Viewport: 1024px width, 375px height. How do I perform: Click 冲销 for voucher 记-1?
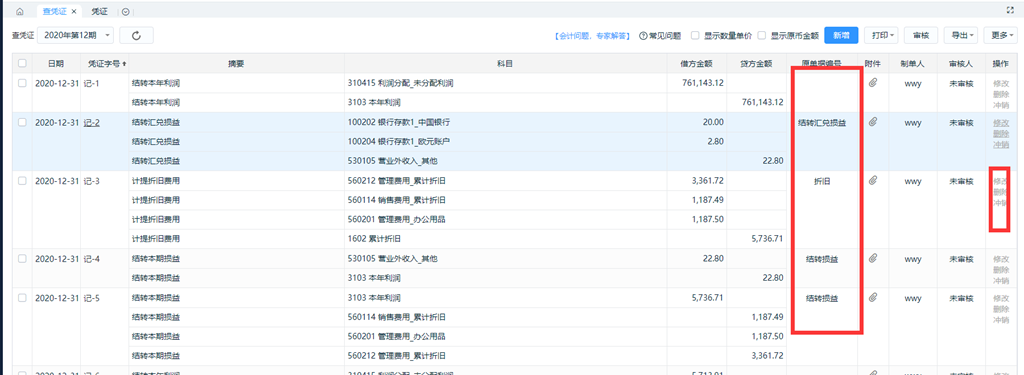point(1000,104)
